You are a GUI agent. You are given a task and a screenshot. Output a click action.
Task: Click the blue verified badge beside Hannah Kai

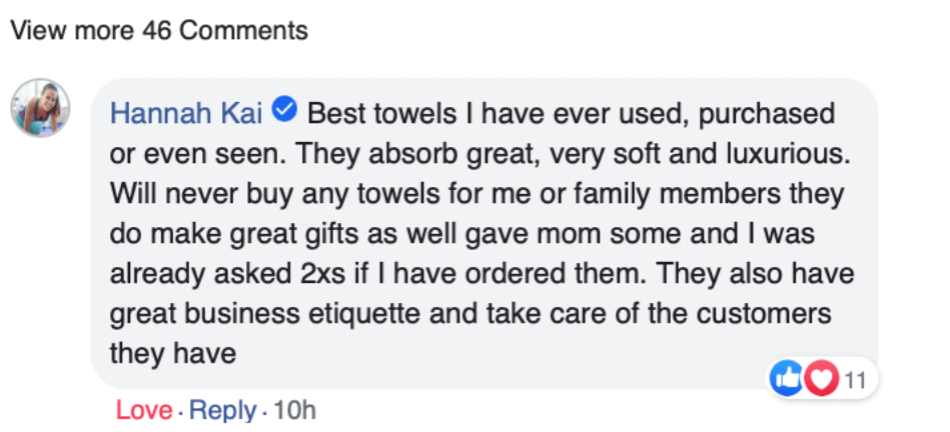(284, 112)
